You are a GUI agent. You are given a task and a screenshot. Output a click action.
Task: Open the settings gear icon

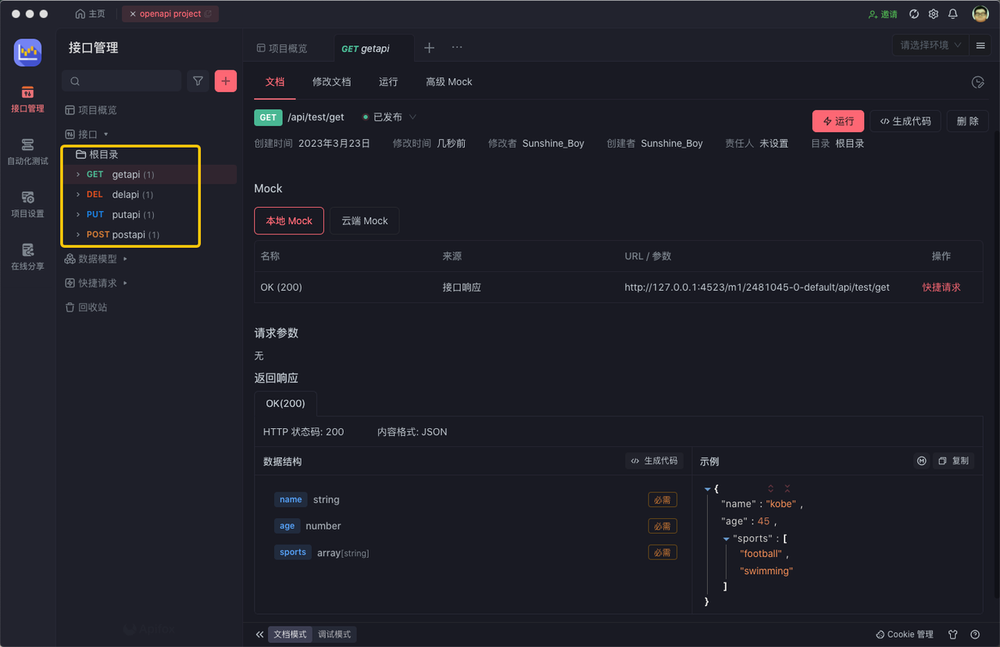(933, 13)
